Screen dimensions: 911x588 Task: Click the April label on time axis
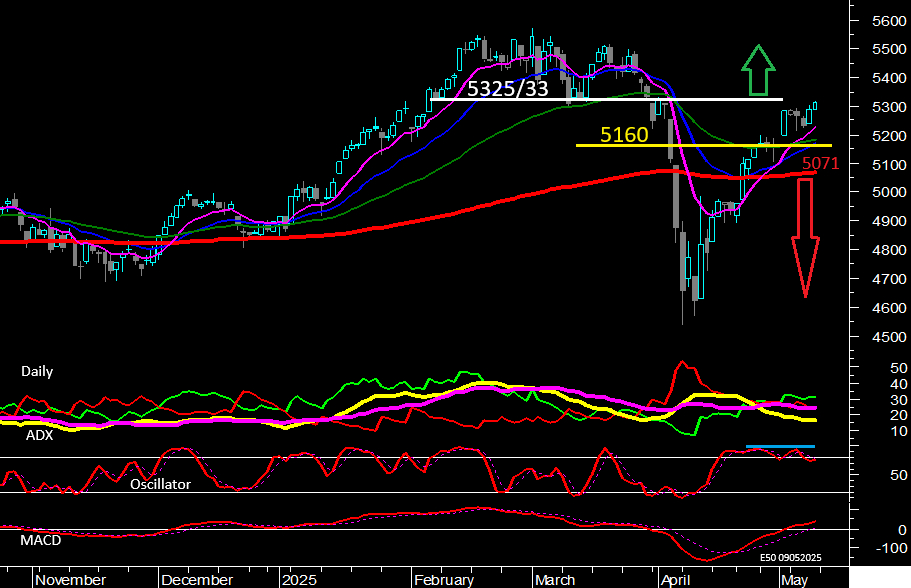coord(675,580)
